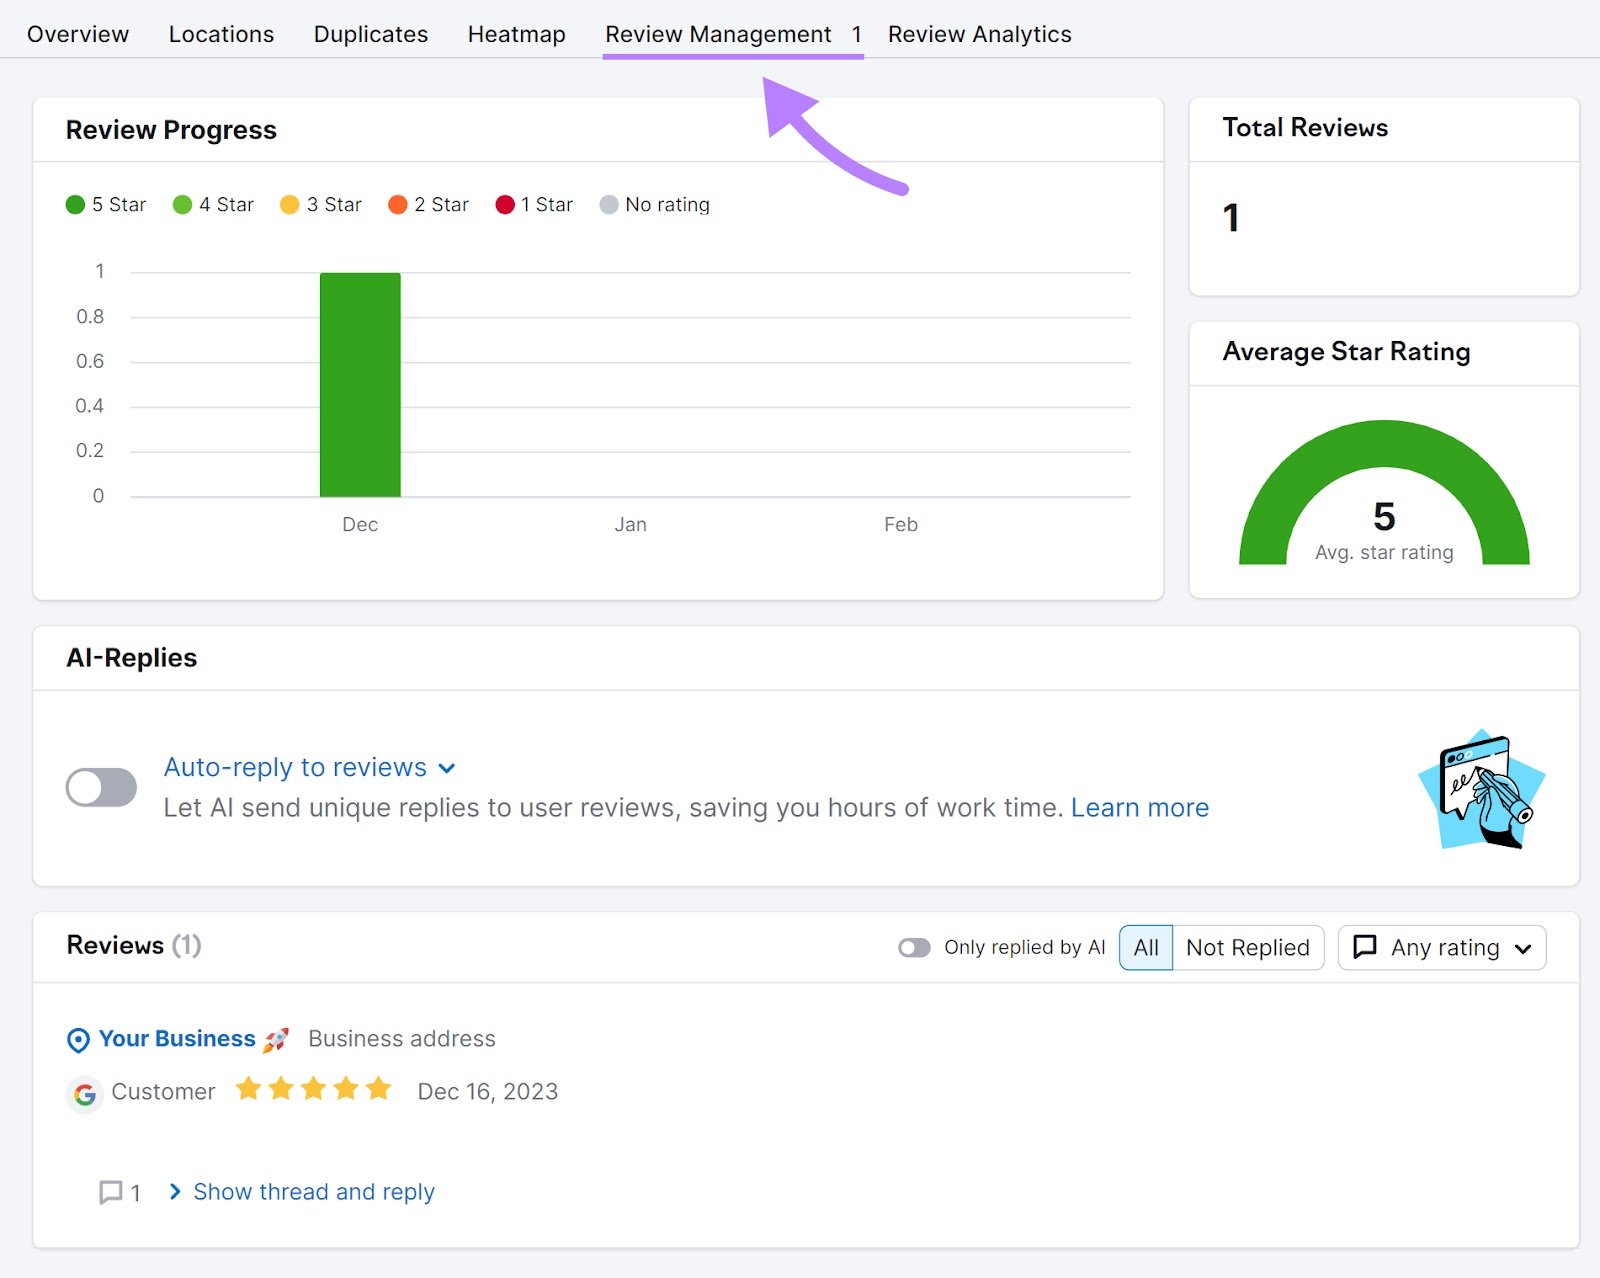This screenshot has width=1600, height=1278.
Task: Open the Heatmap tab
Action: (516, 33)
